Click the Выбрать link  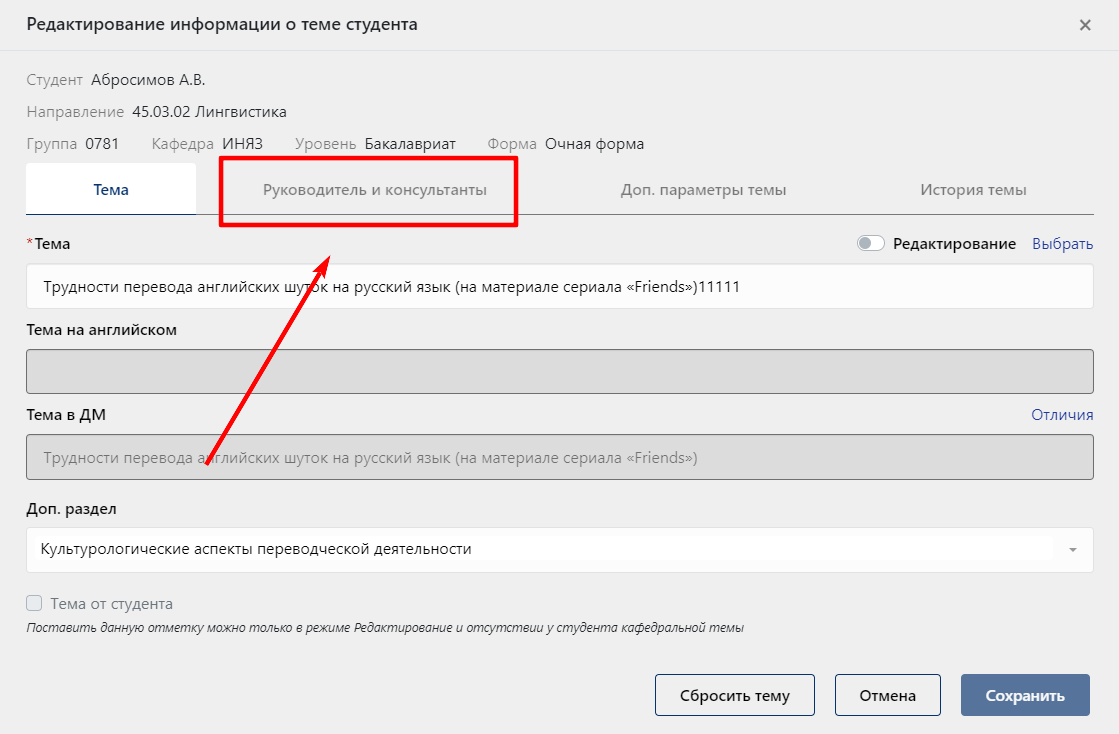(x=1062, y=243)
